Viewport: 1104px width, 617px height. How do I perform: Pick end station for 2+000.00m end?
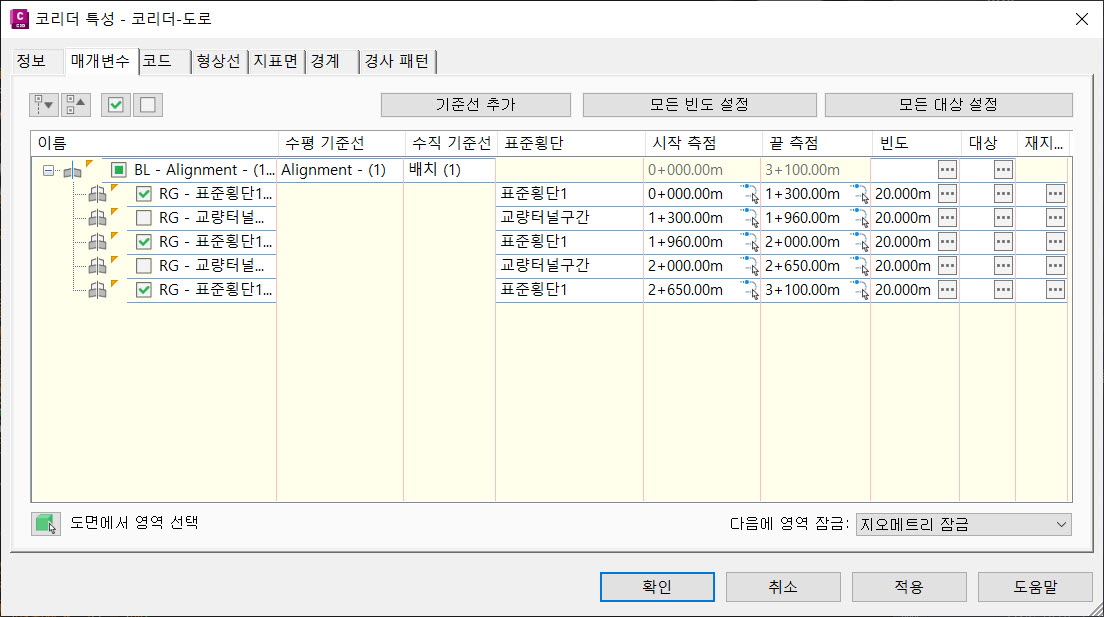click(x=860, y=242)
